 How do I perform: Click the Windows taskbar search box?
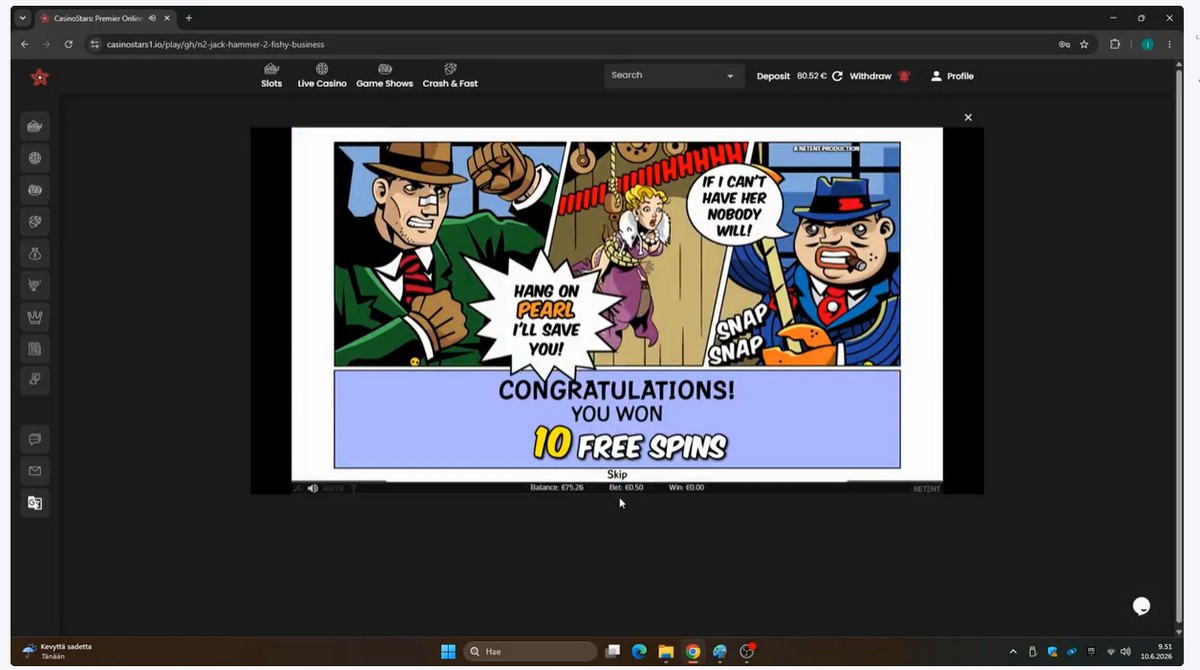(530, 651)
